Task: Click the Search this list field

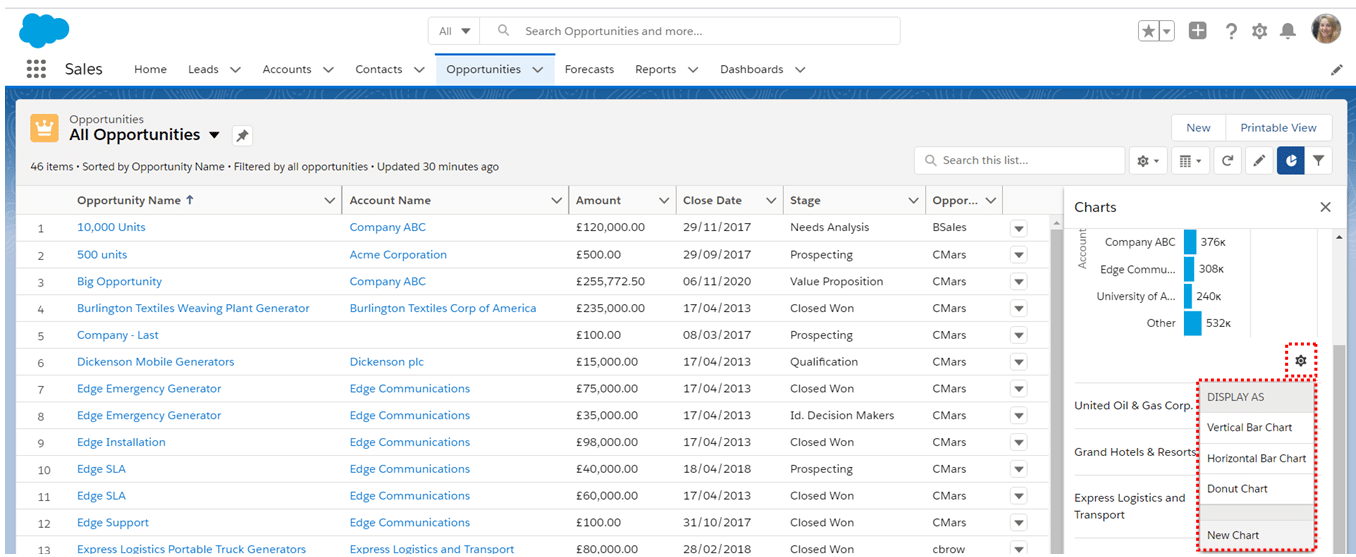Action: 1019,160
